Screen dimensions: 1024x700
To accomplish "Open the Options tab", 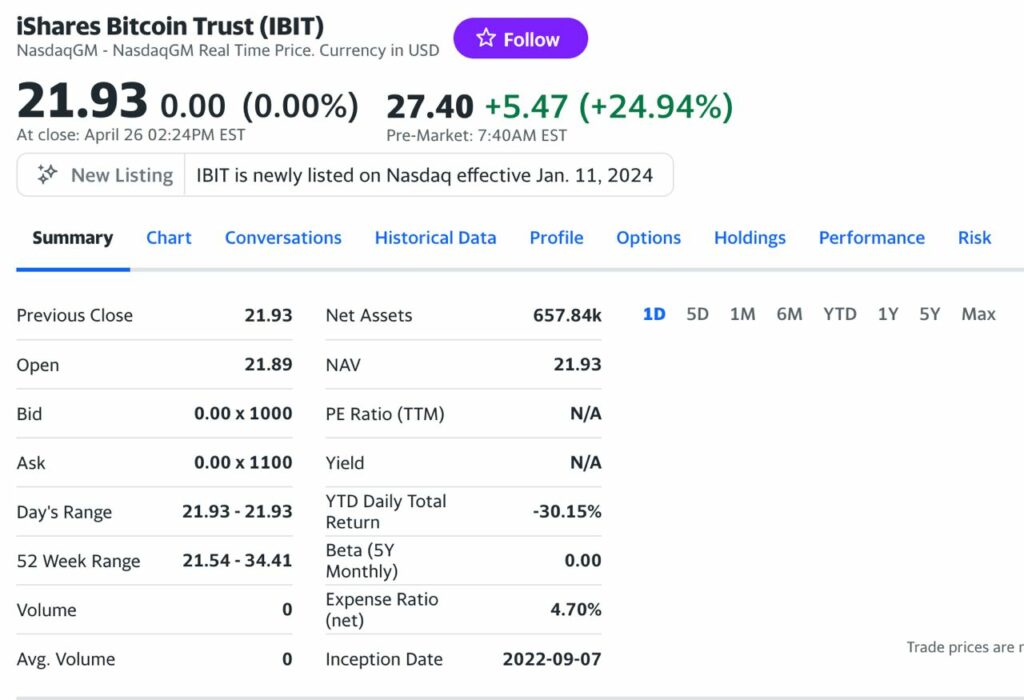I will 648,238.
